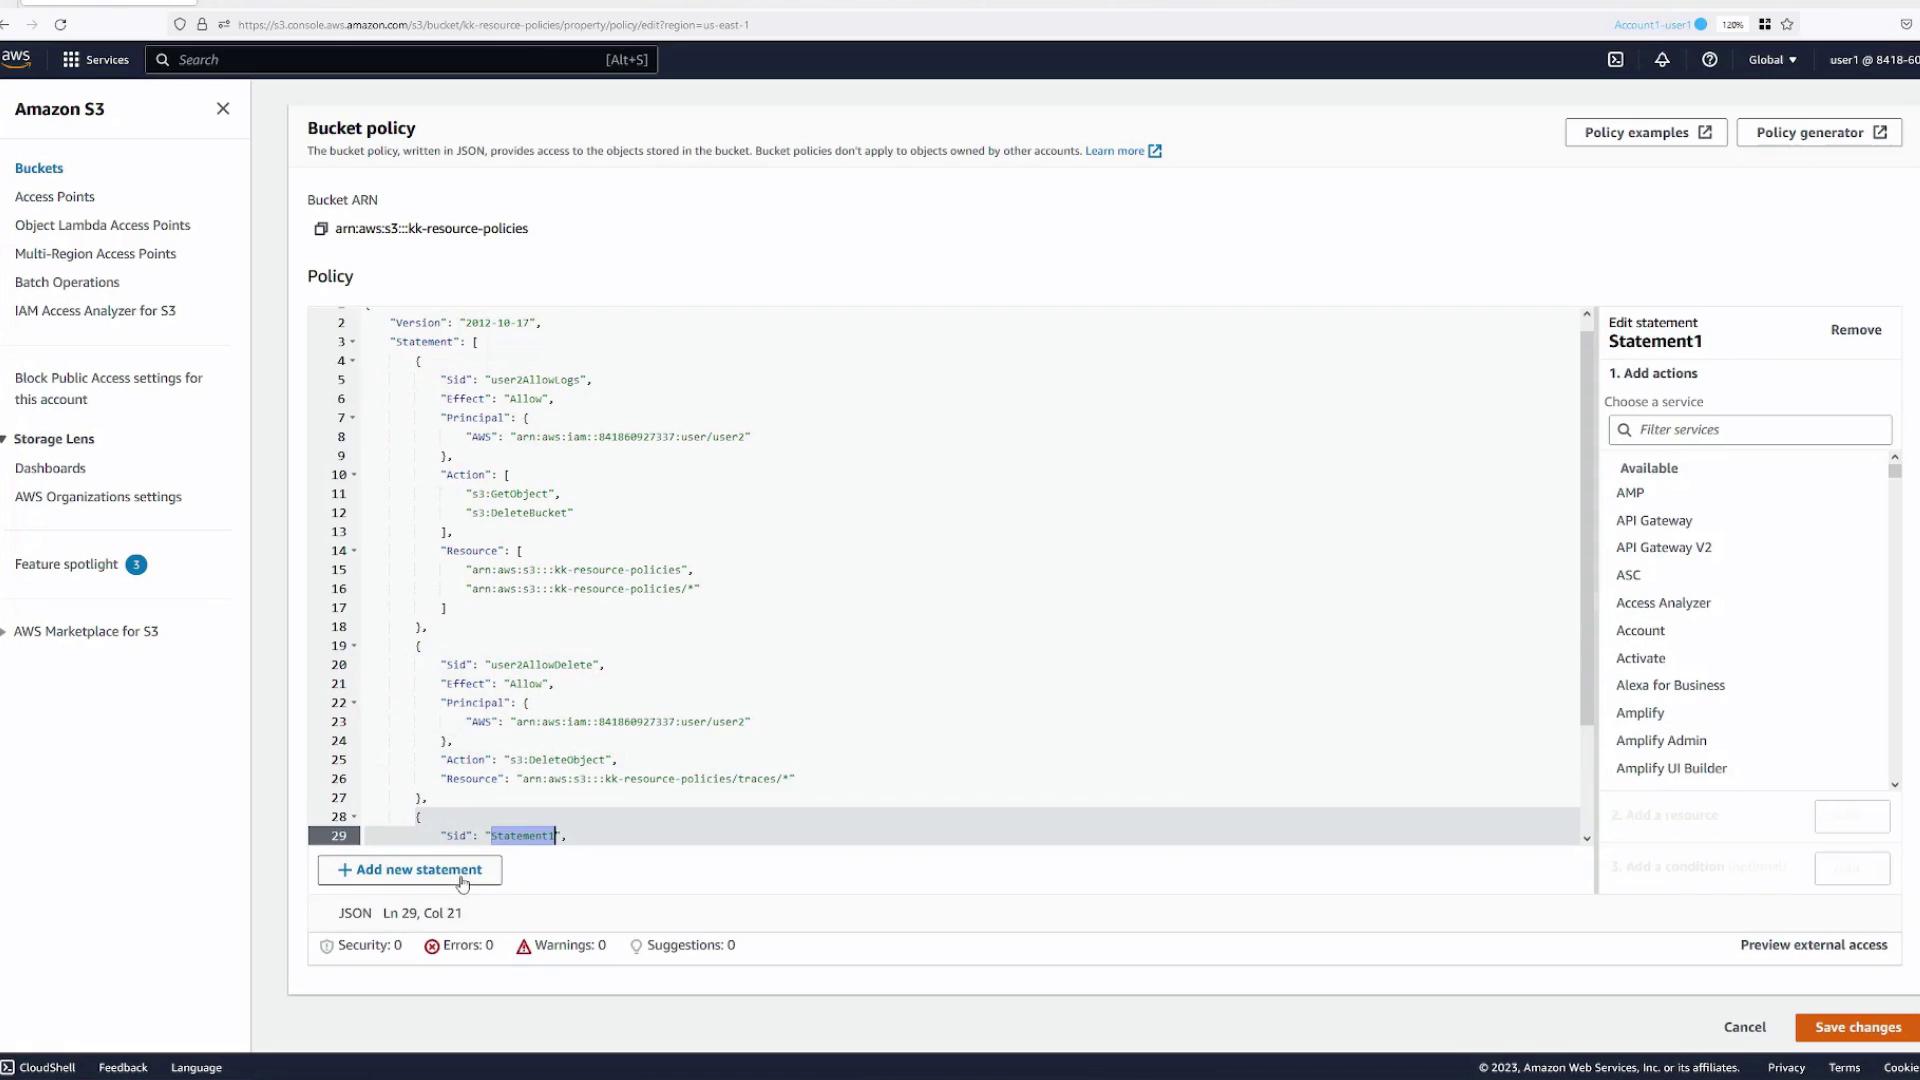This screenshot has height=1080, width=1920.
Task: Open the Global region dropdown
Action: coord(1772,60)
